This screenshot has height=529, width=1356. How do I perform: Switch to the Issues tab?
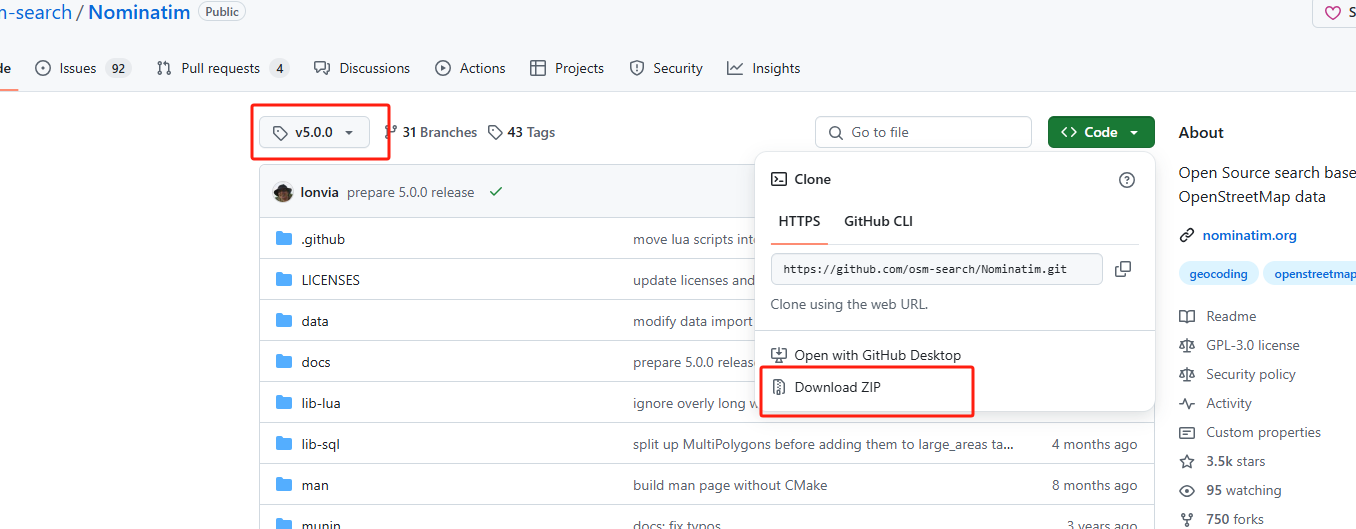[x=83, y=68]
